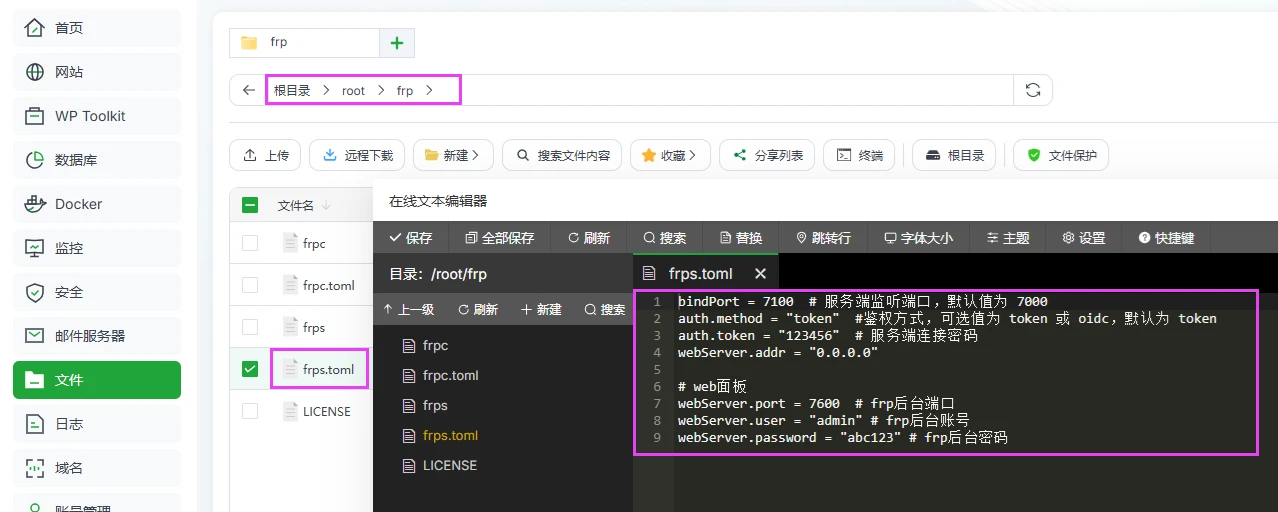
Task: Click 全部保存 save all in editor
Action: click(499, 238)
